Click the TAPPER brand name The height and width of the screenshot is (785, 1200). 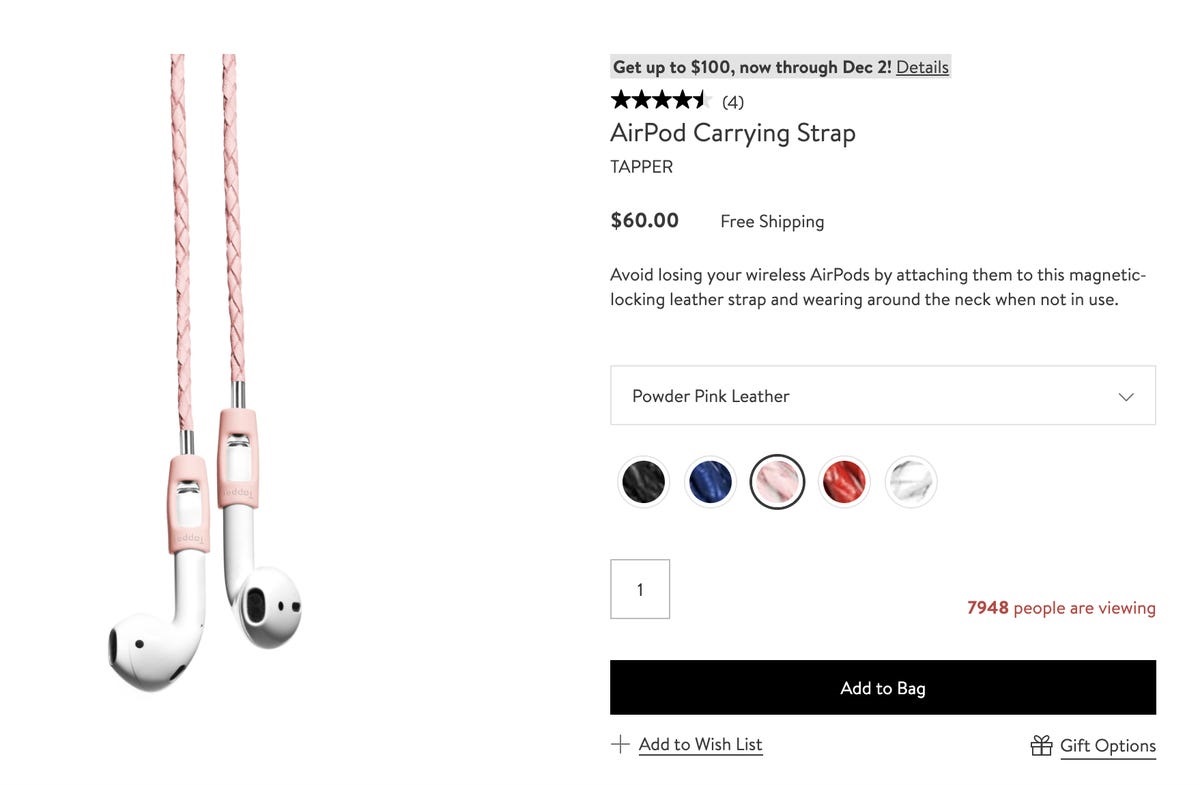[642, 167]
